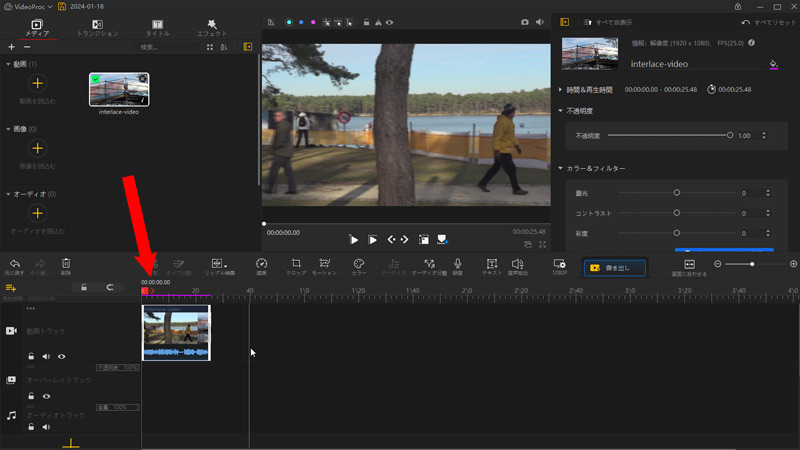The image size is (800, 450).
Task: Click the Record (録音) microphone icon
Action: tap(457, 265)
